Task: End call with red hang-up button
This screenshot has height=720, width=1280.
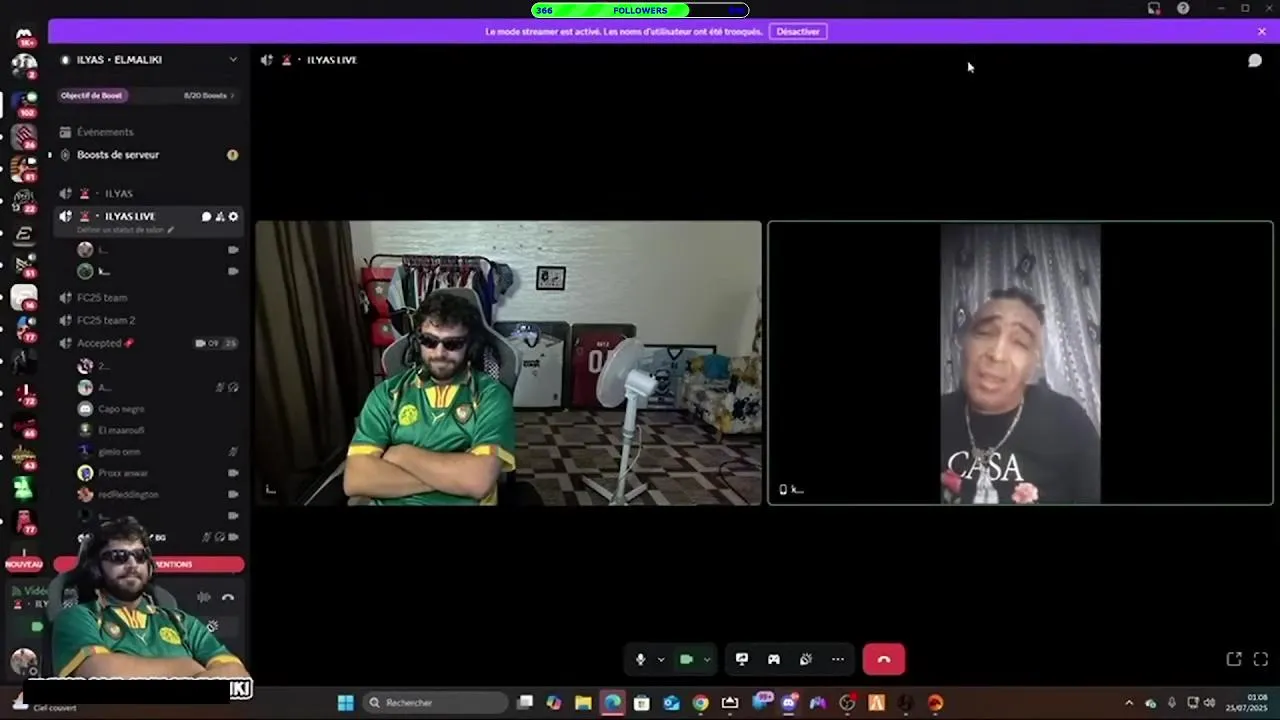Action: [x=884, y=659]
